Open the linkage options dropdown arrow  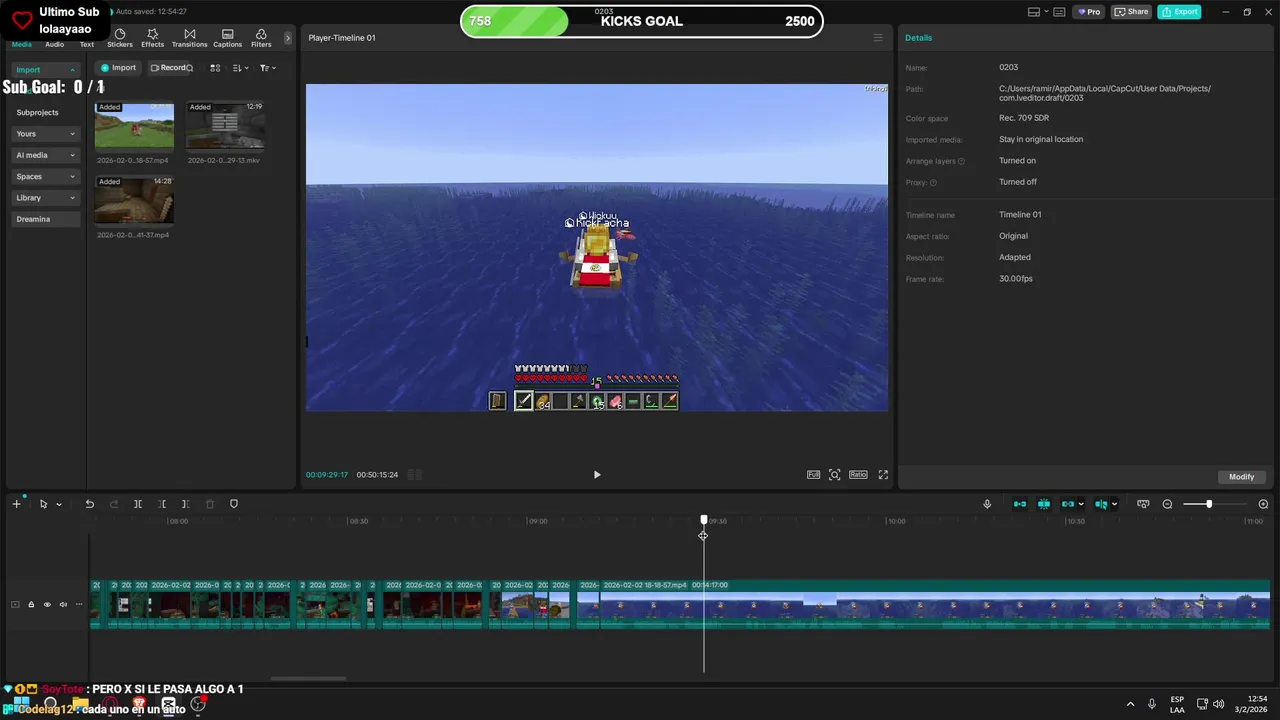coord(1081,505)
